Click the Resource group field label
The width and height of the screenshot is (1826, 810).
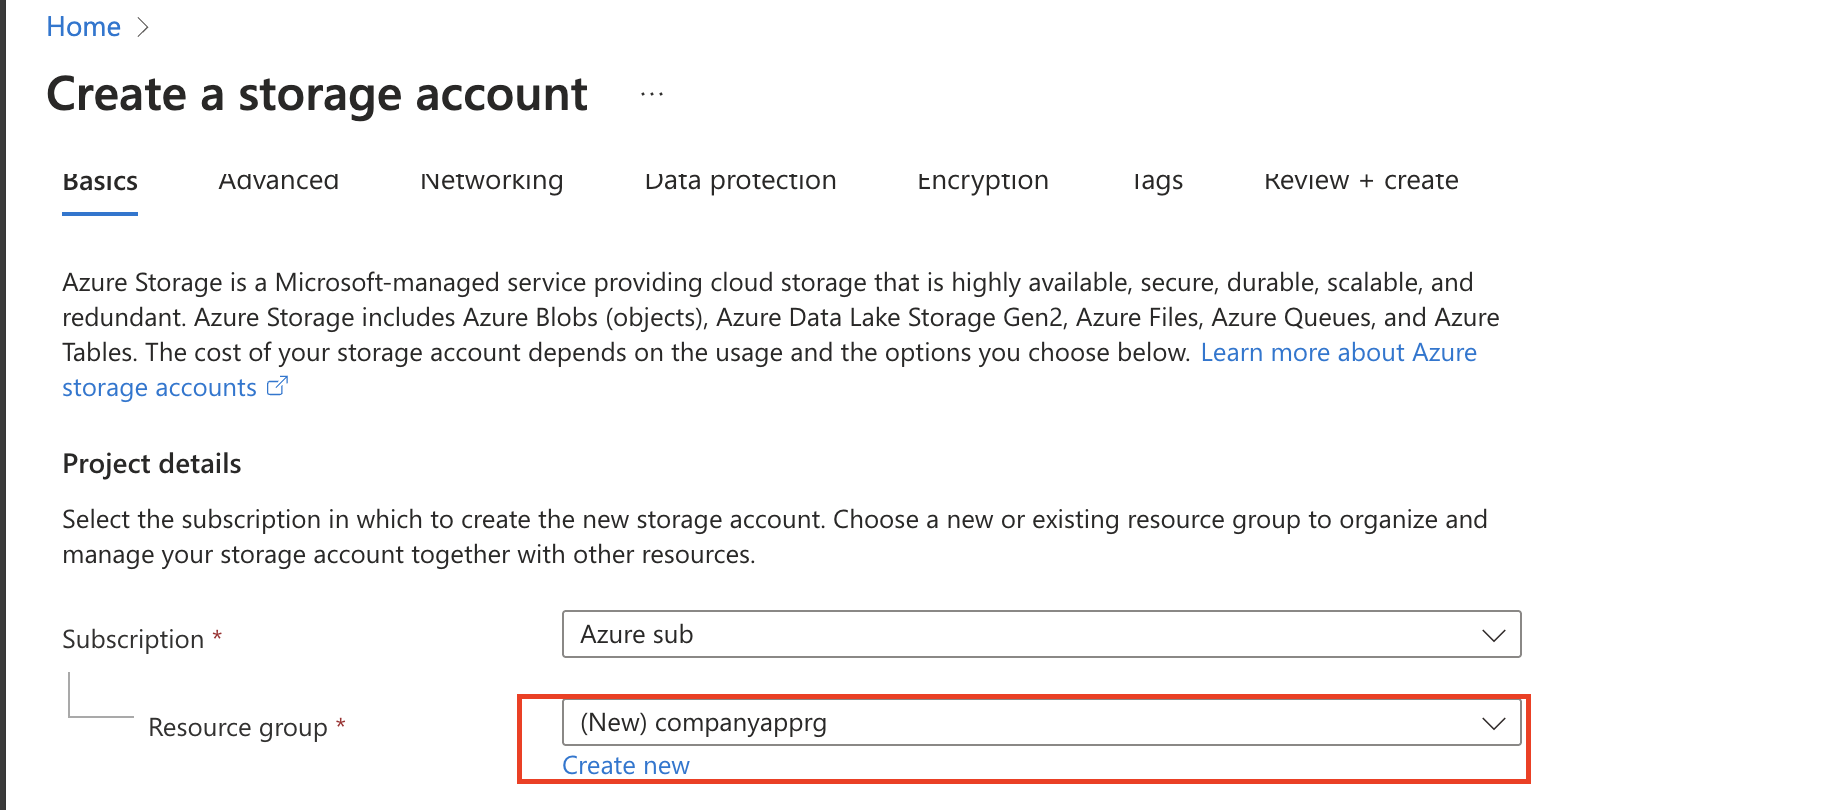[x=238, y=727]
